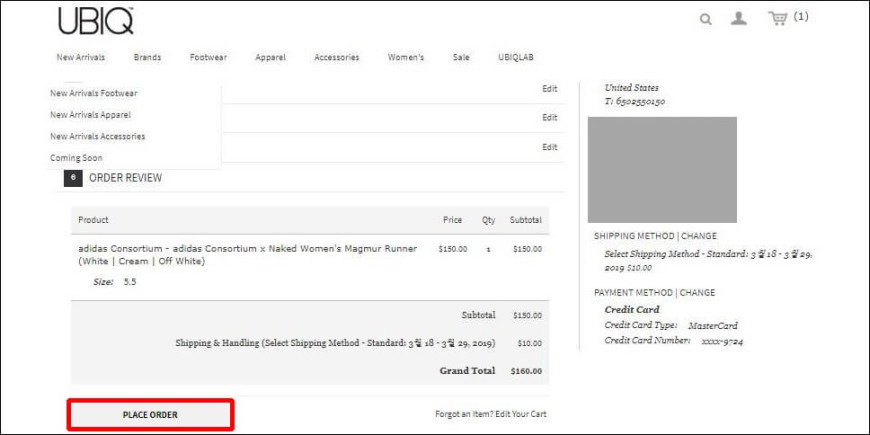The image size is (870, 435).
Task: Click the Price column header
Action: [x=452, y=220]
